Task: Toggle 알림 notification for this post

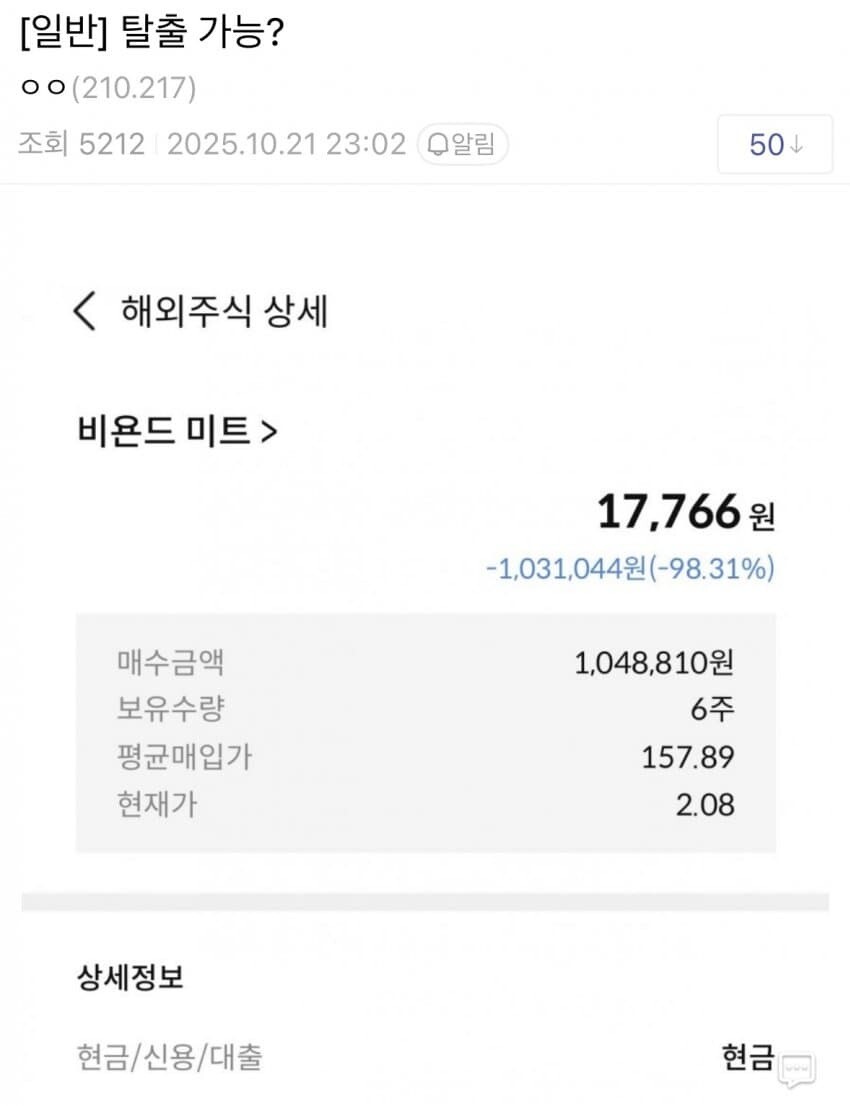Action: coord(462,145)
